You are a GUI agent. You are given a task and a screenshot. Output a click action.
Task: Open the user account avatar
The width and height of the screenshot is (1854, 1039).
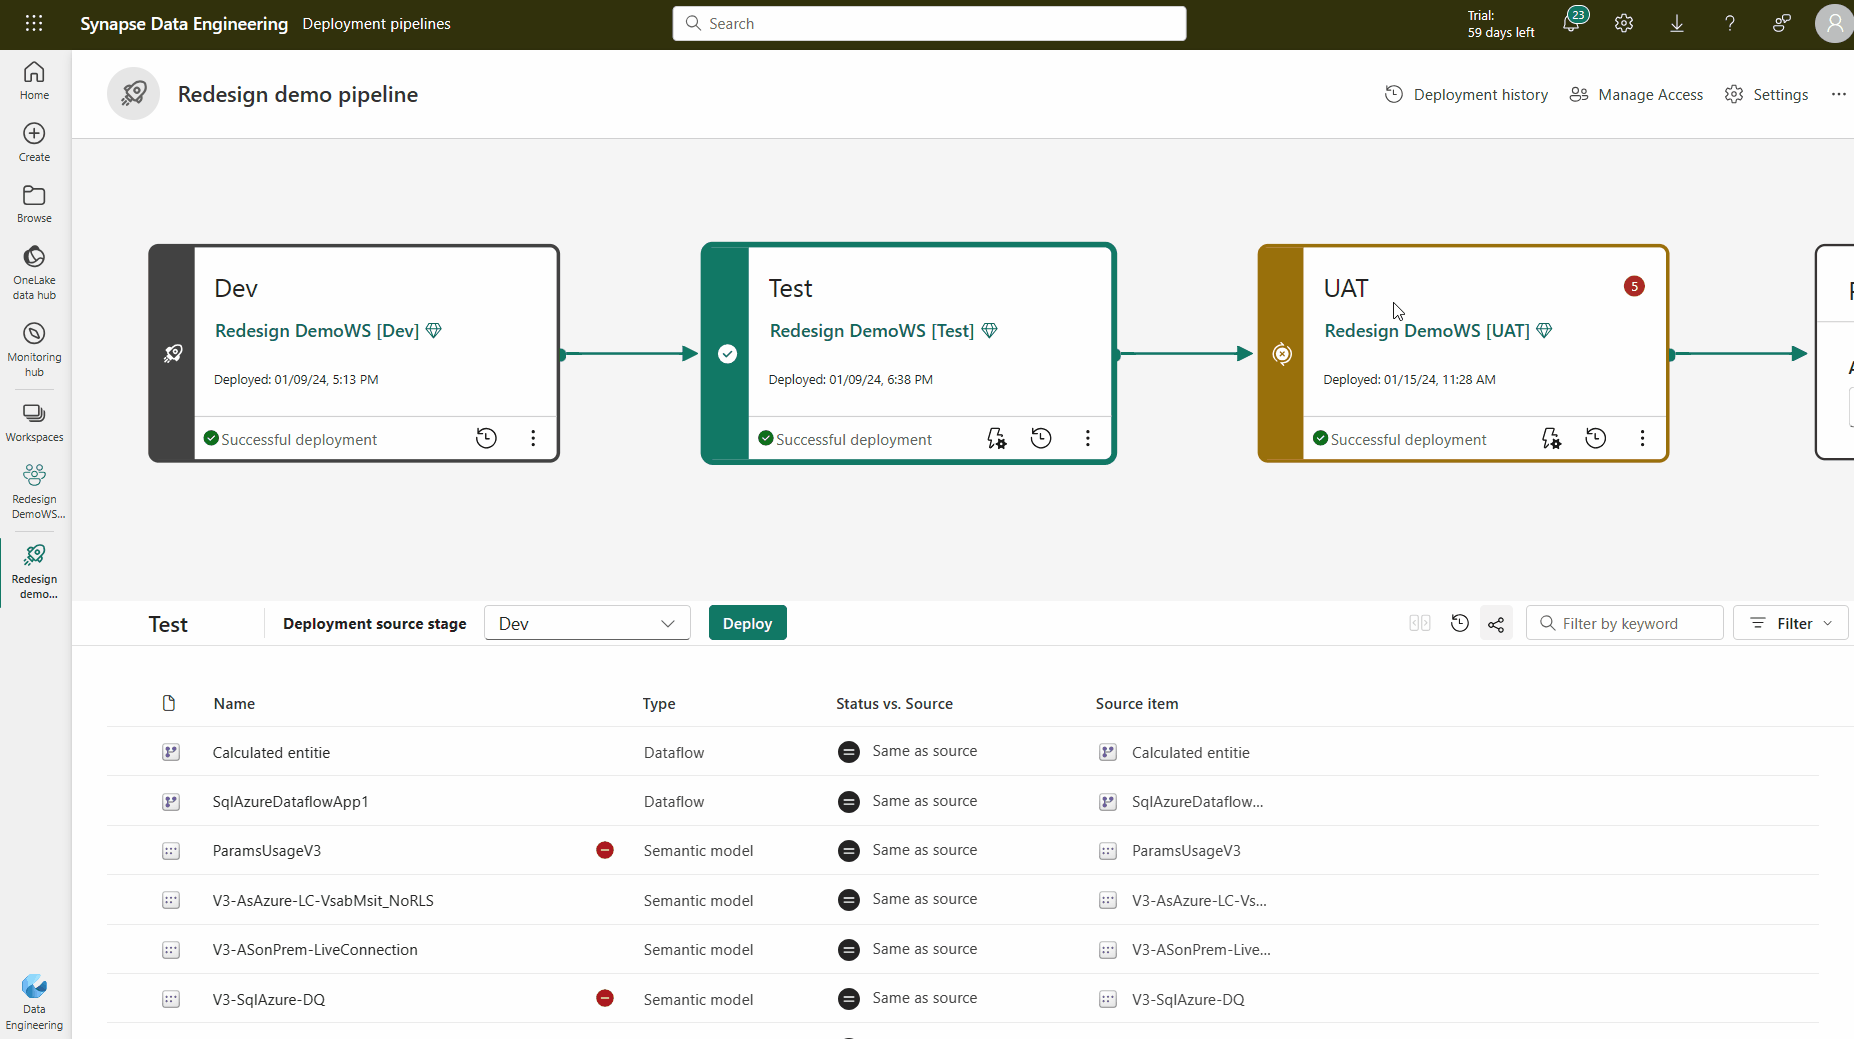(1834, 23)
